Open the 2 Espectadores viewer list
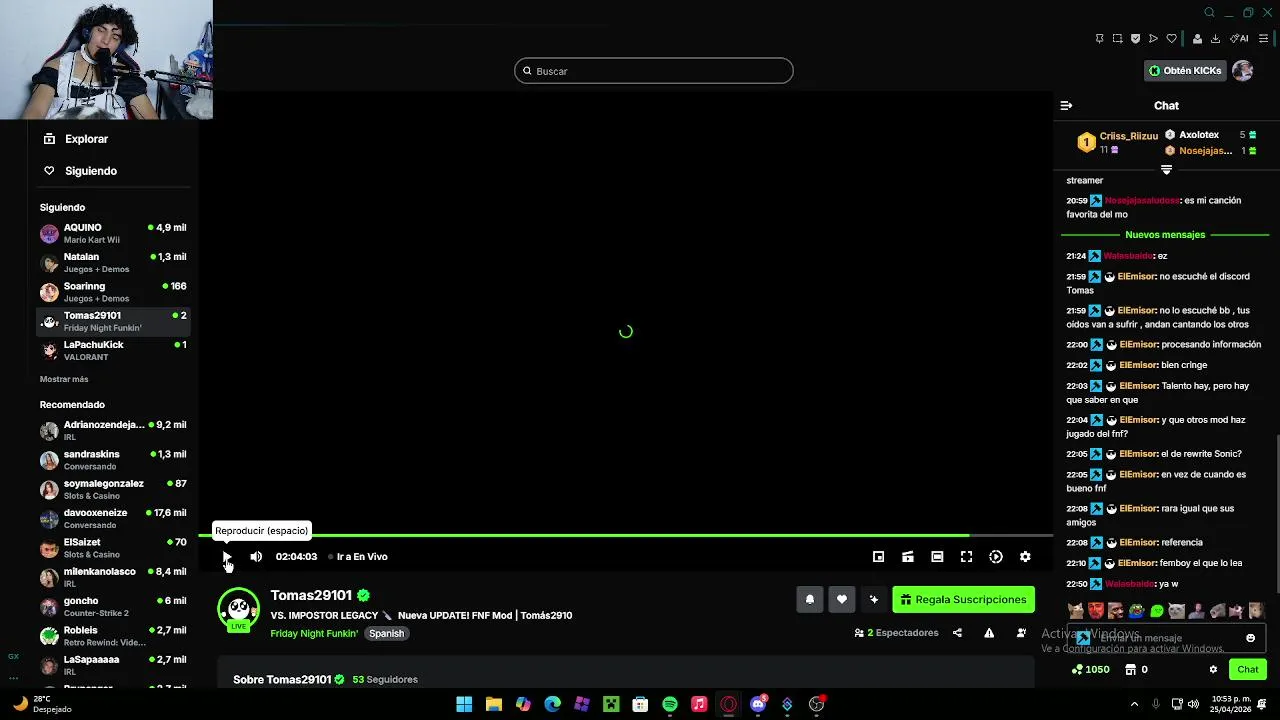The image size is (1280, 720). pos(897,633)
